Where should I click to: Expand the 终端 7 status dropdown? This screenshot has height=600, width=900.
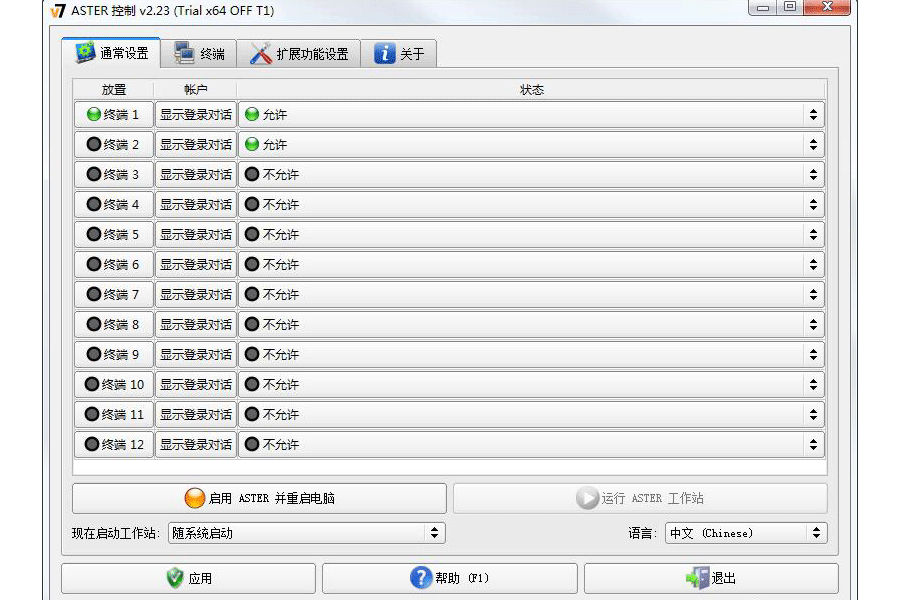[x=532, y=294]
